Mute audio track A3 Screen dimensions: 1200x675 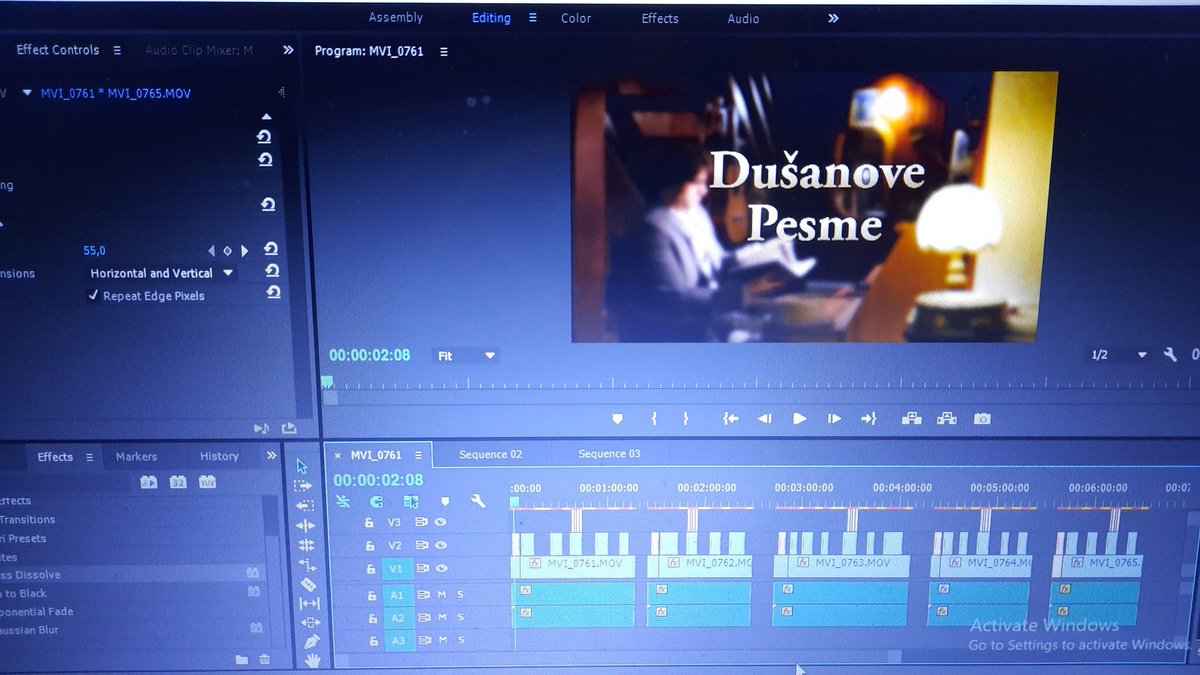click(x=441, y=640)
